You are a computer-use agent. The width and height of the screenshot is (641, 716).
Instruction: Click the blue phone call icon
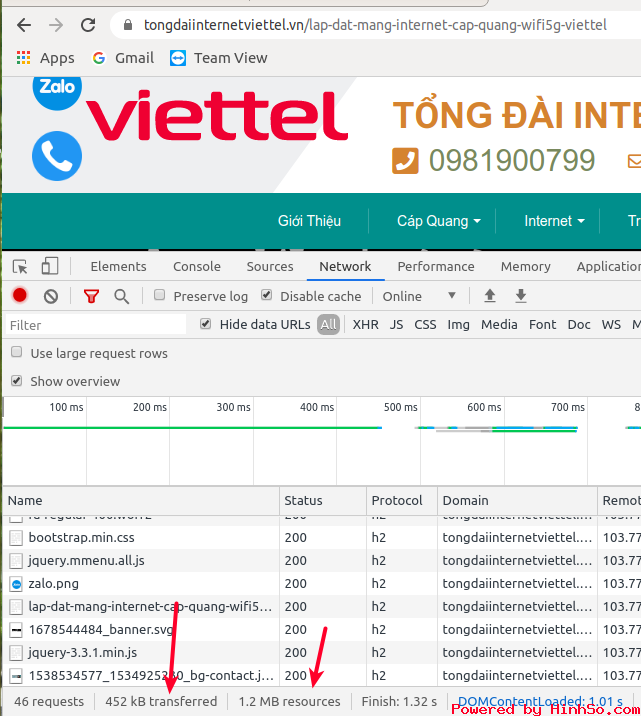57,156
